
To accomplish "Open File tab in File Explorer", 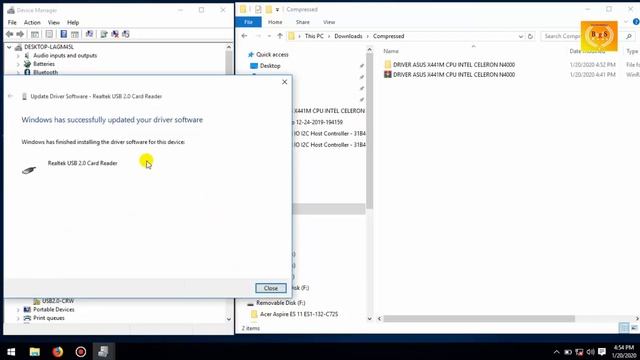I will pos(248,22).
